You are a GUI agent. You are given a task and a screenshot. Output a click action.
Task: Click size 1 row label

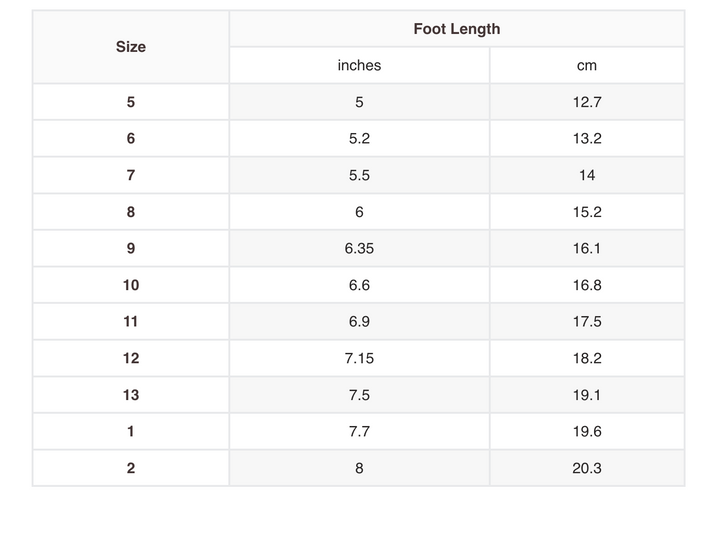131,432
